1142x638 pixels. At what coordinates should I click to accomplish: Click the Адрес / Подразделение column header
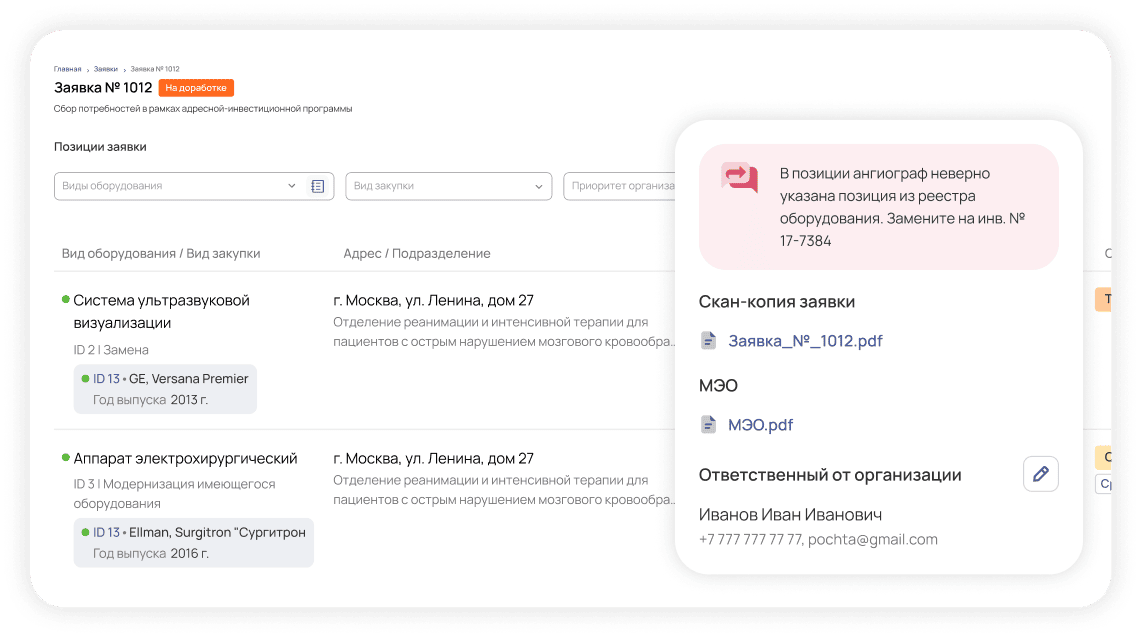pos(417,253)
